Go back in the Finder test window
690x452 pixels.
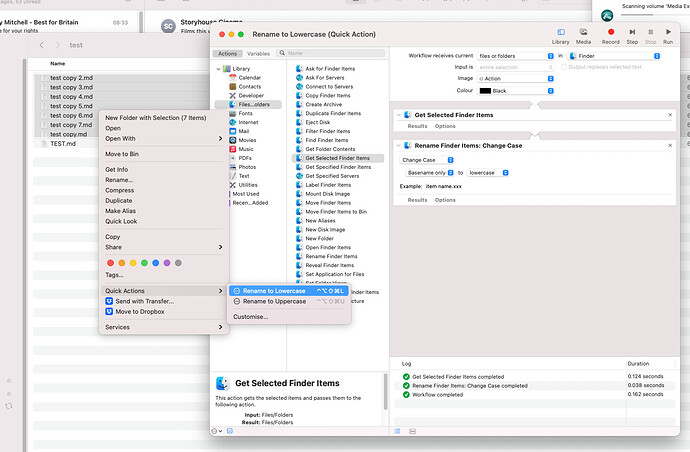42,45
